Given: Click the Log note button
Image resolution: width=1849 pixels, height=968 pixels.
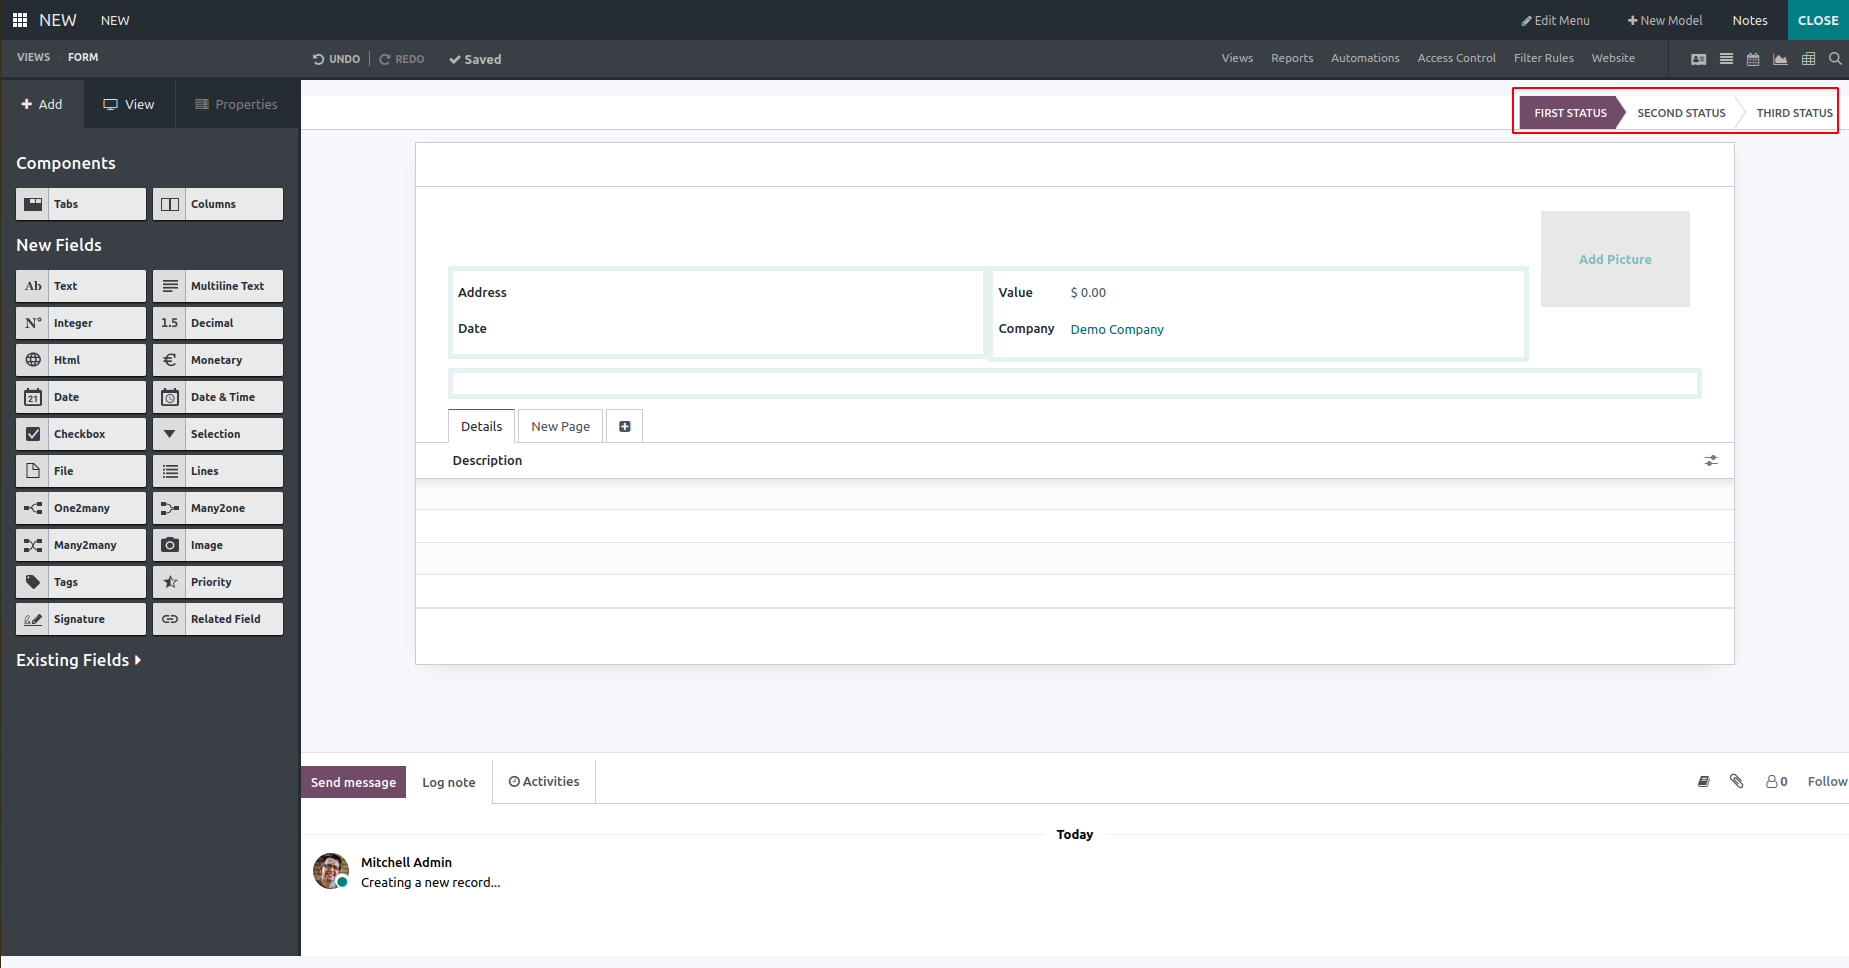Looking at the screenshot, I should 449,782.
